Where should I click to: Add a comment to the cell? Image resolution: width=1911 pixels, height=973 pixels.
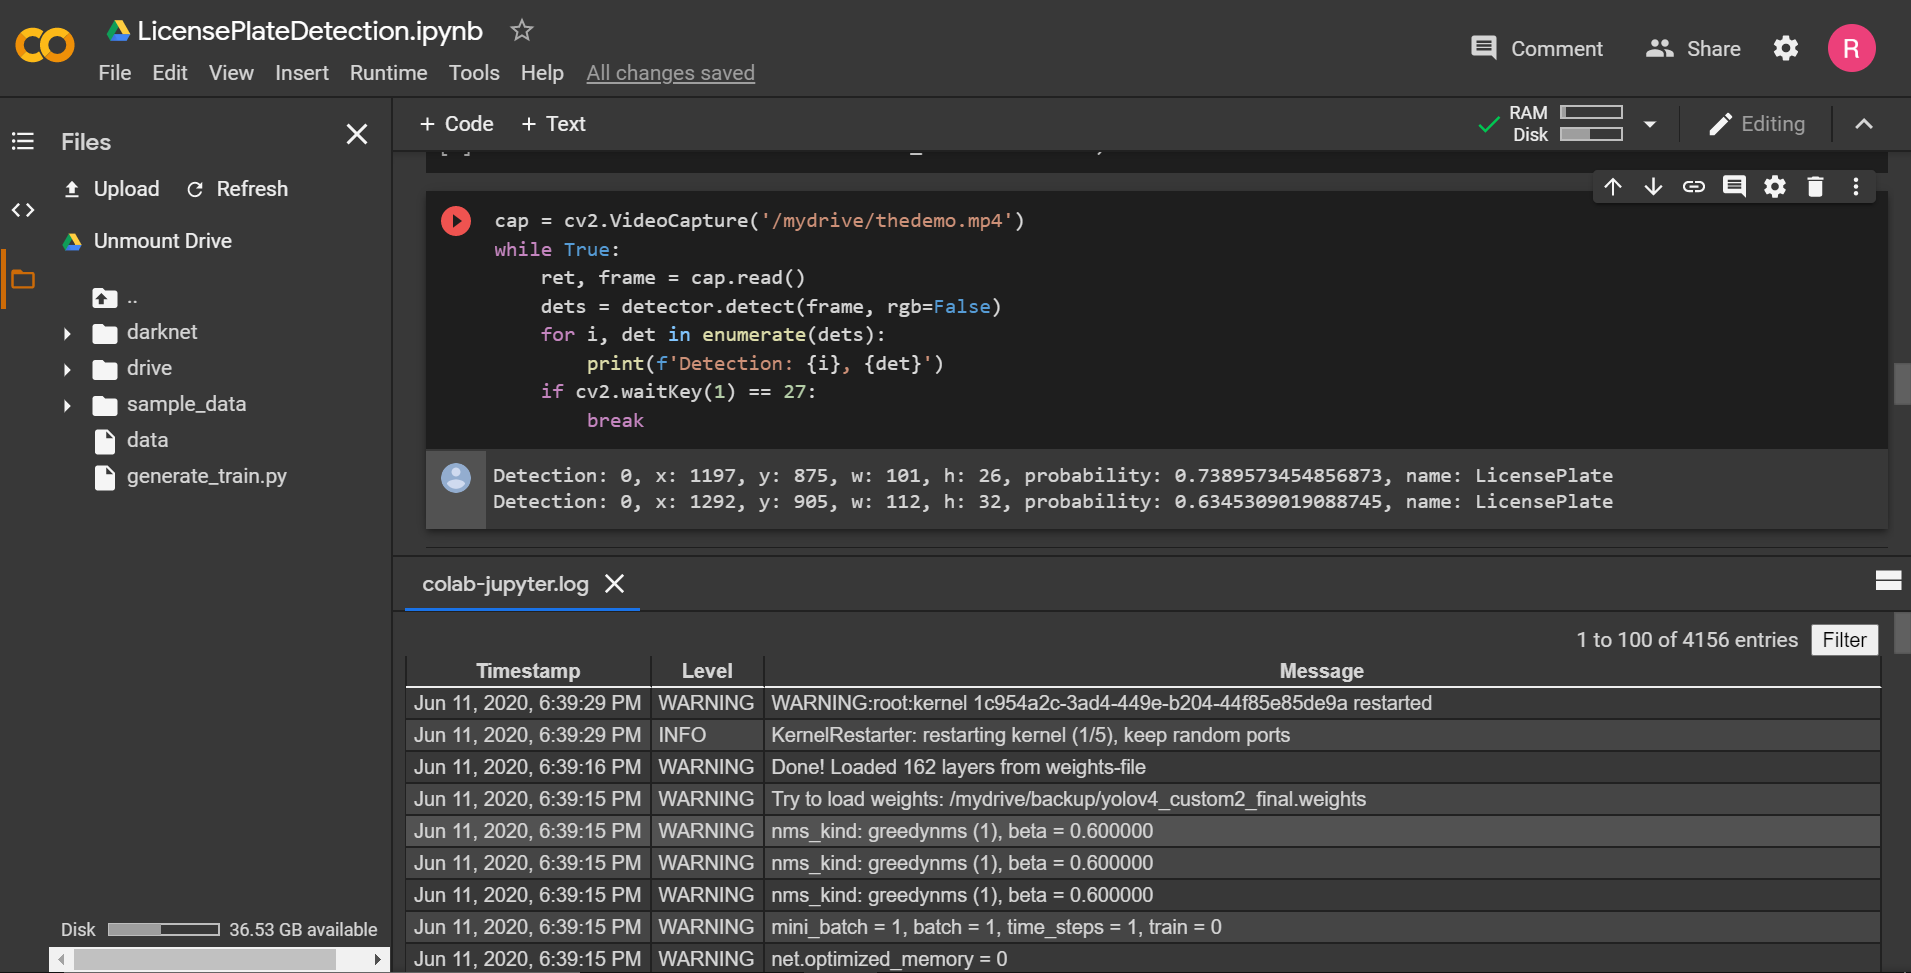[x=1734, y=186]
